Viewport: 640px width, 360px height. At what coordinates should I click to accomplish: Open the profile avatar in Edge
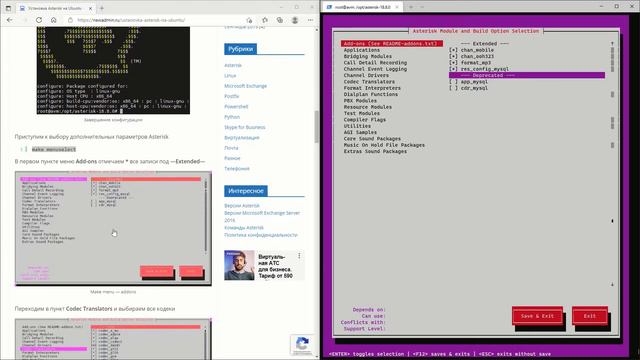[x=295, y=20]
